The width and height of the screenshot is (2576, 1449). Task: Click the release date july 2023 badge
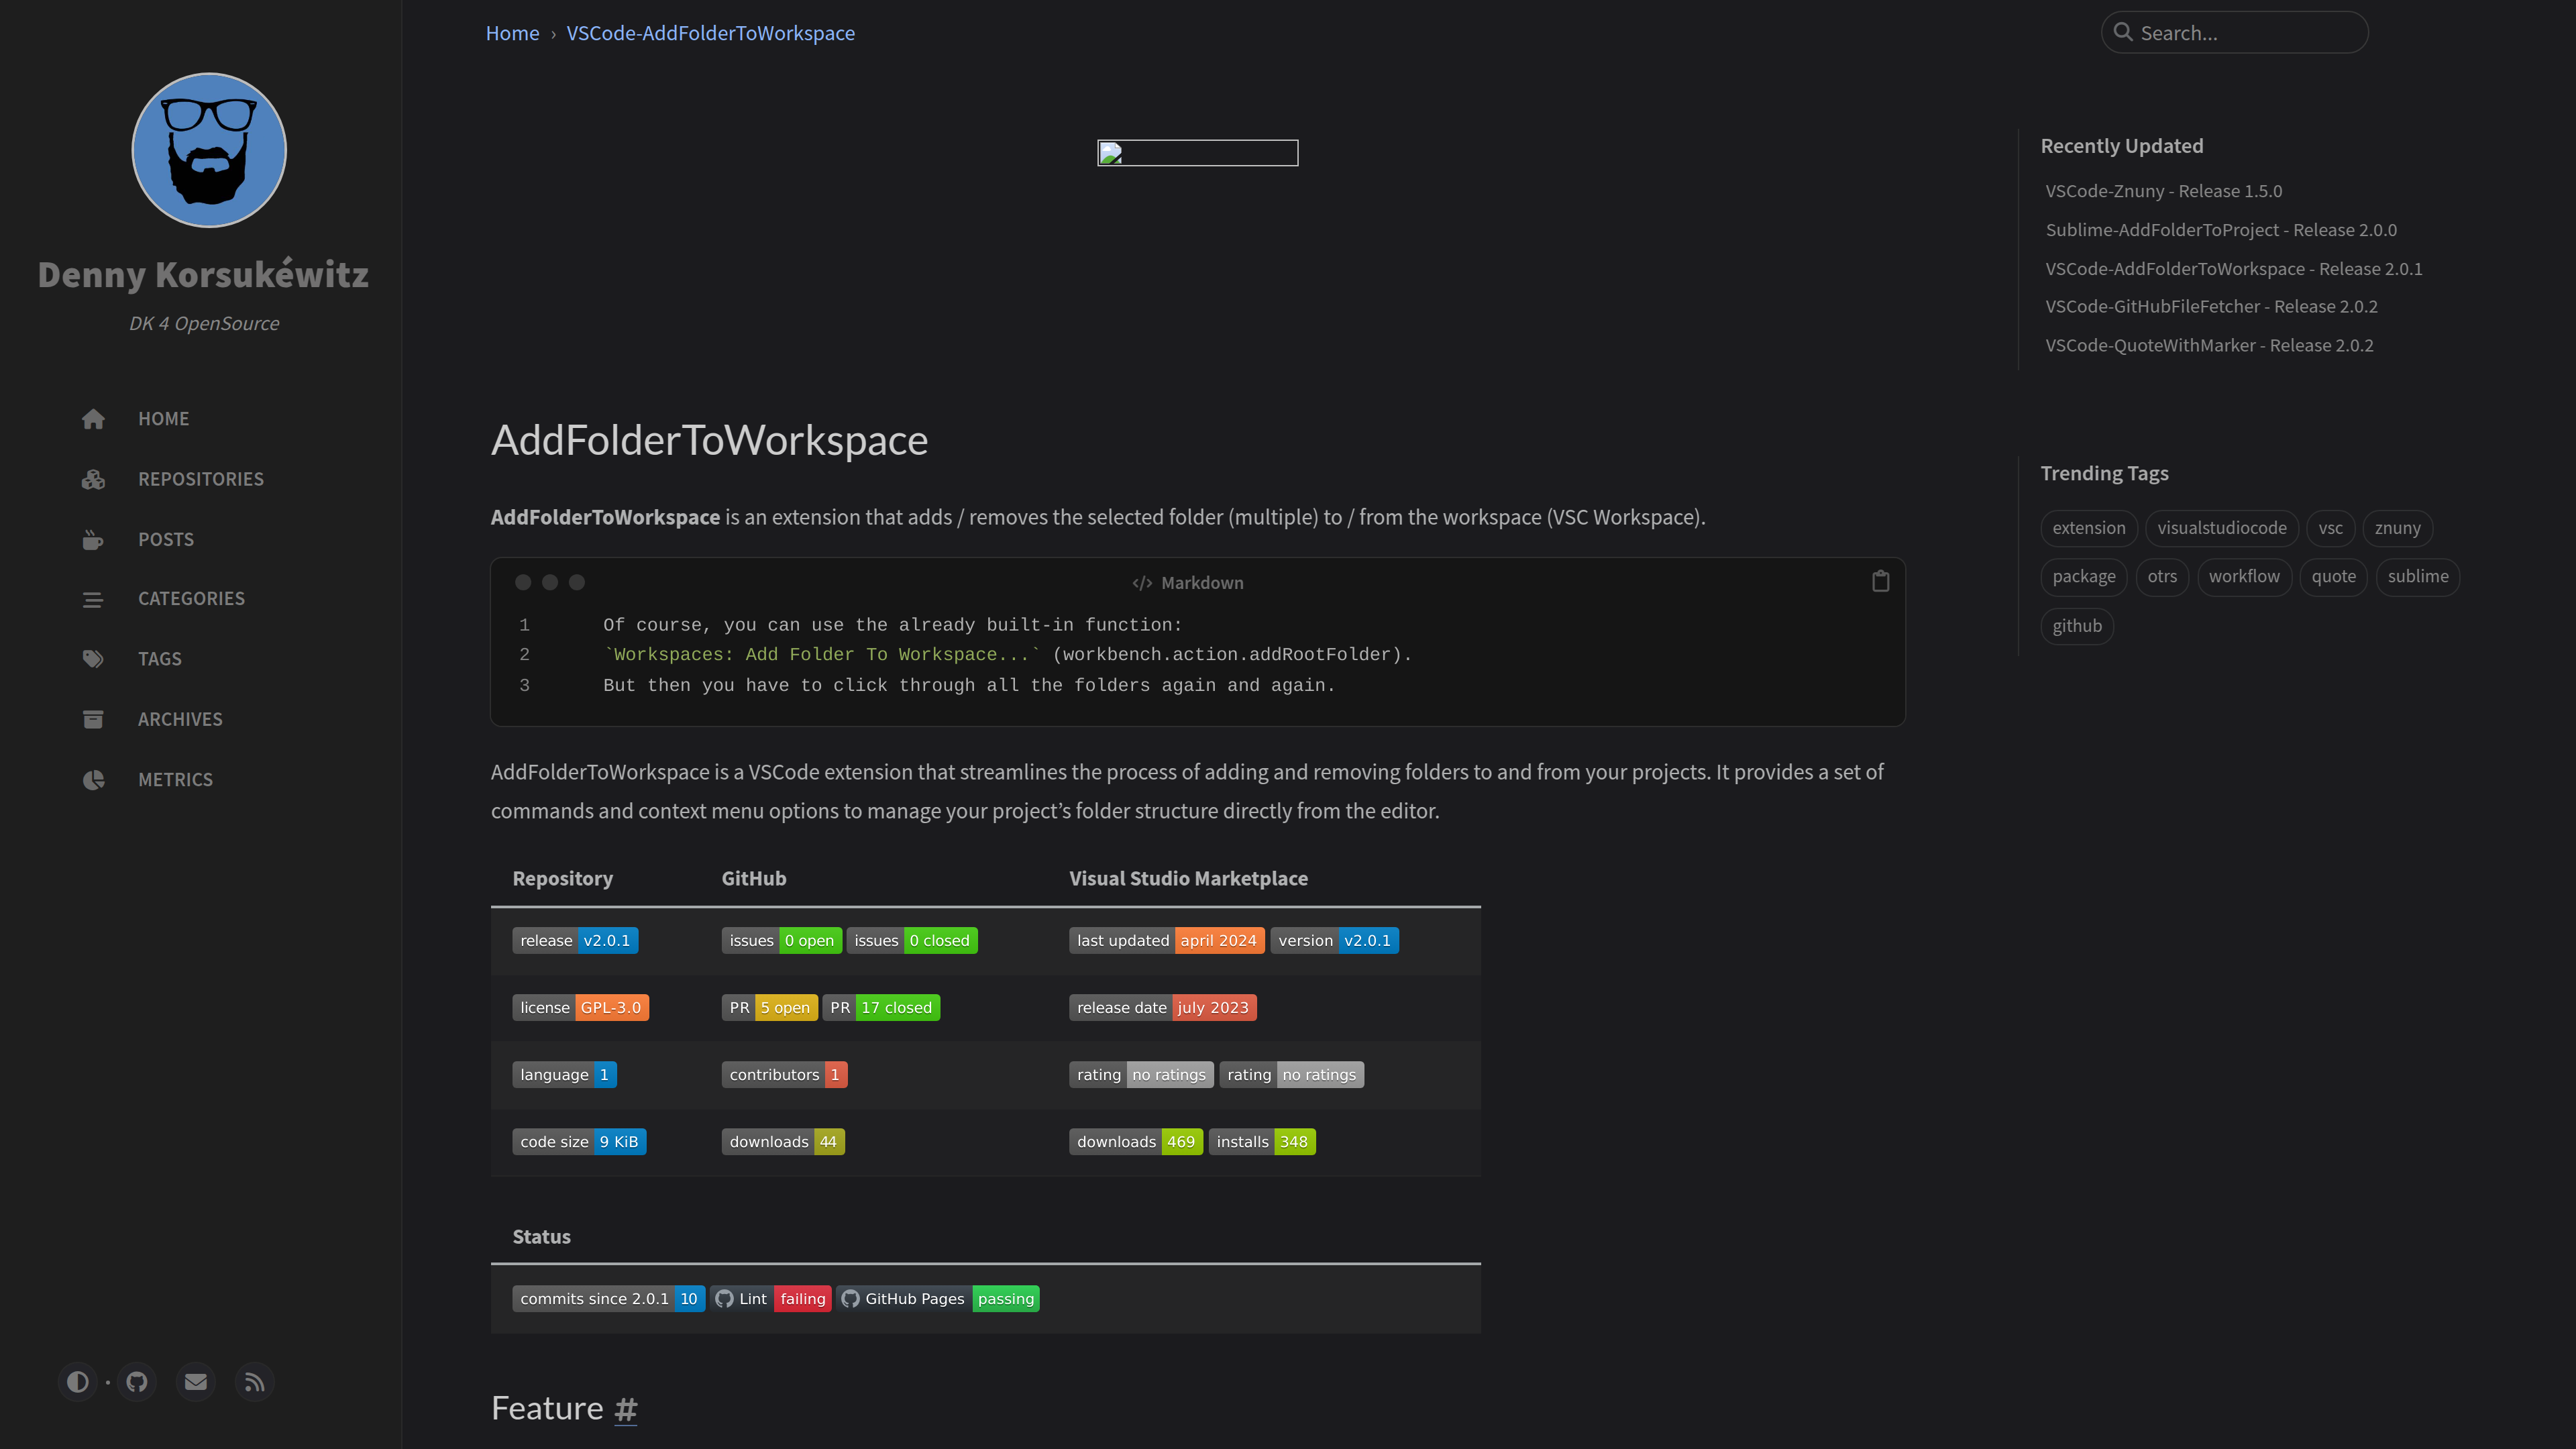point(1162,1008)
